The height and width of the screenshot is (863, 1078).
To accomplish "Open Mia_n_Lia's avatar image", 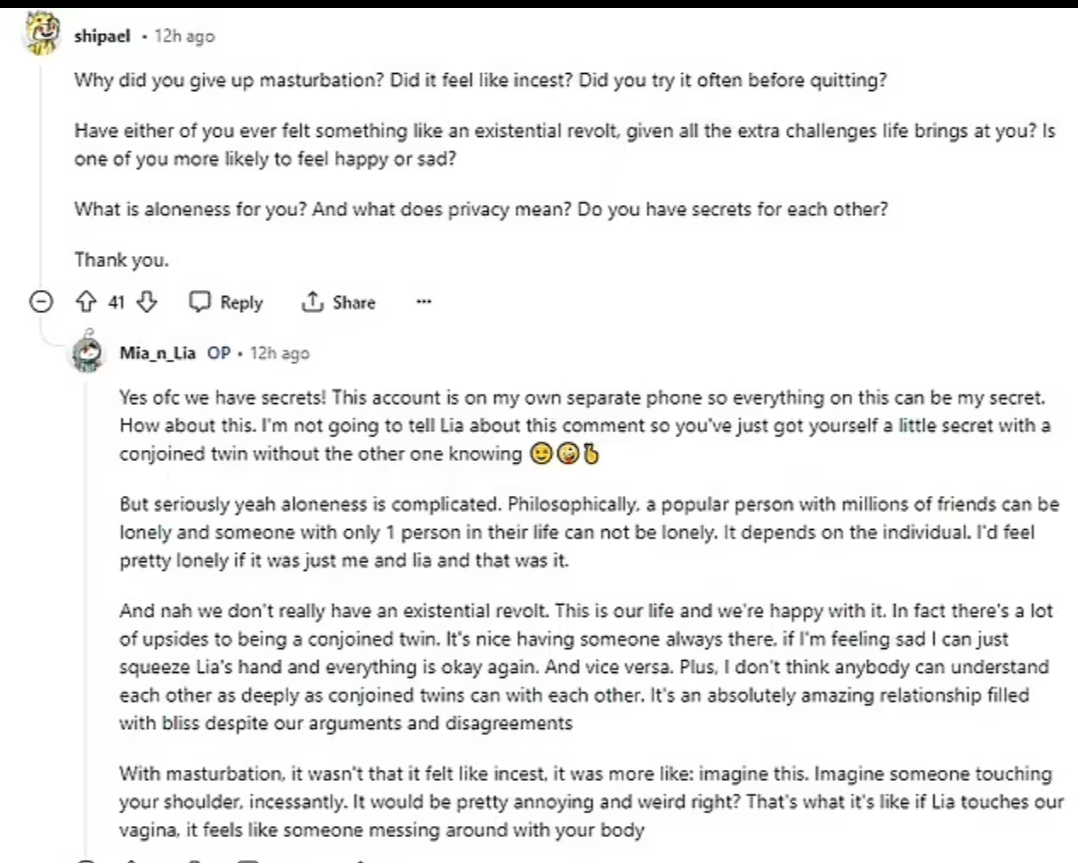I will point(89,353).
